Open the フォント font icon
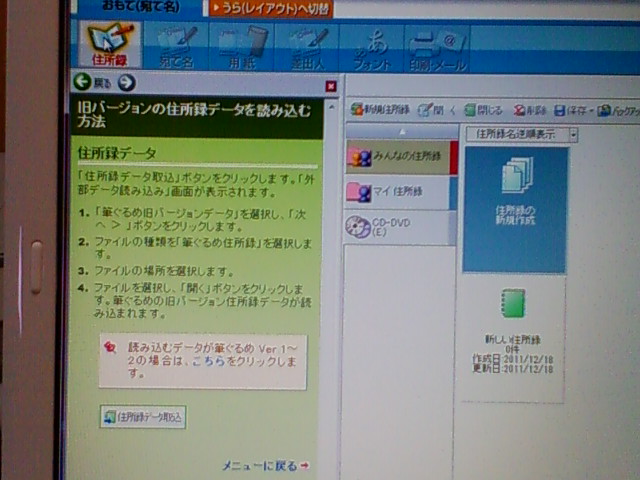This screenshot has width=640, height=480. coord(371,49)
